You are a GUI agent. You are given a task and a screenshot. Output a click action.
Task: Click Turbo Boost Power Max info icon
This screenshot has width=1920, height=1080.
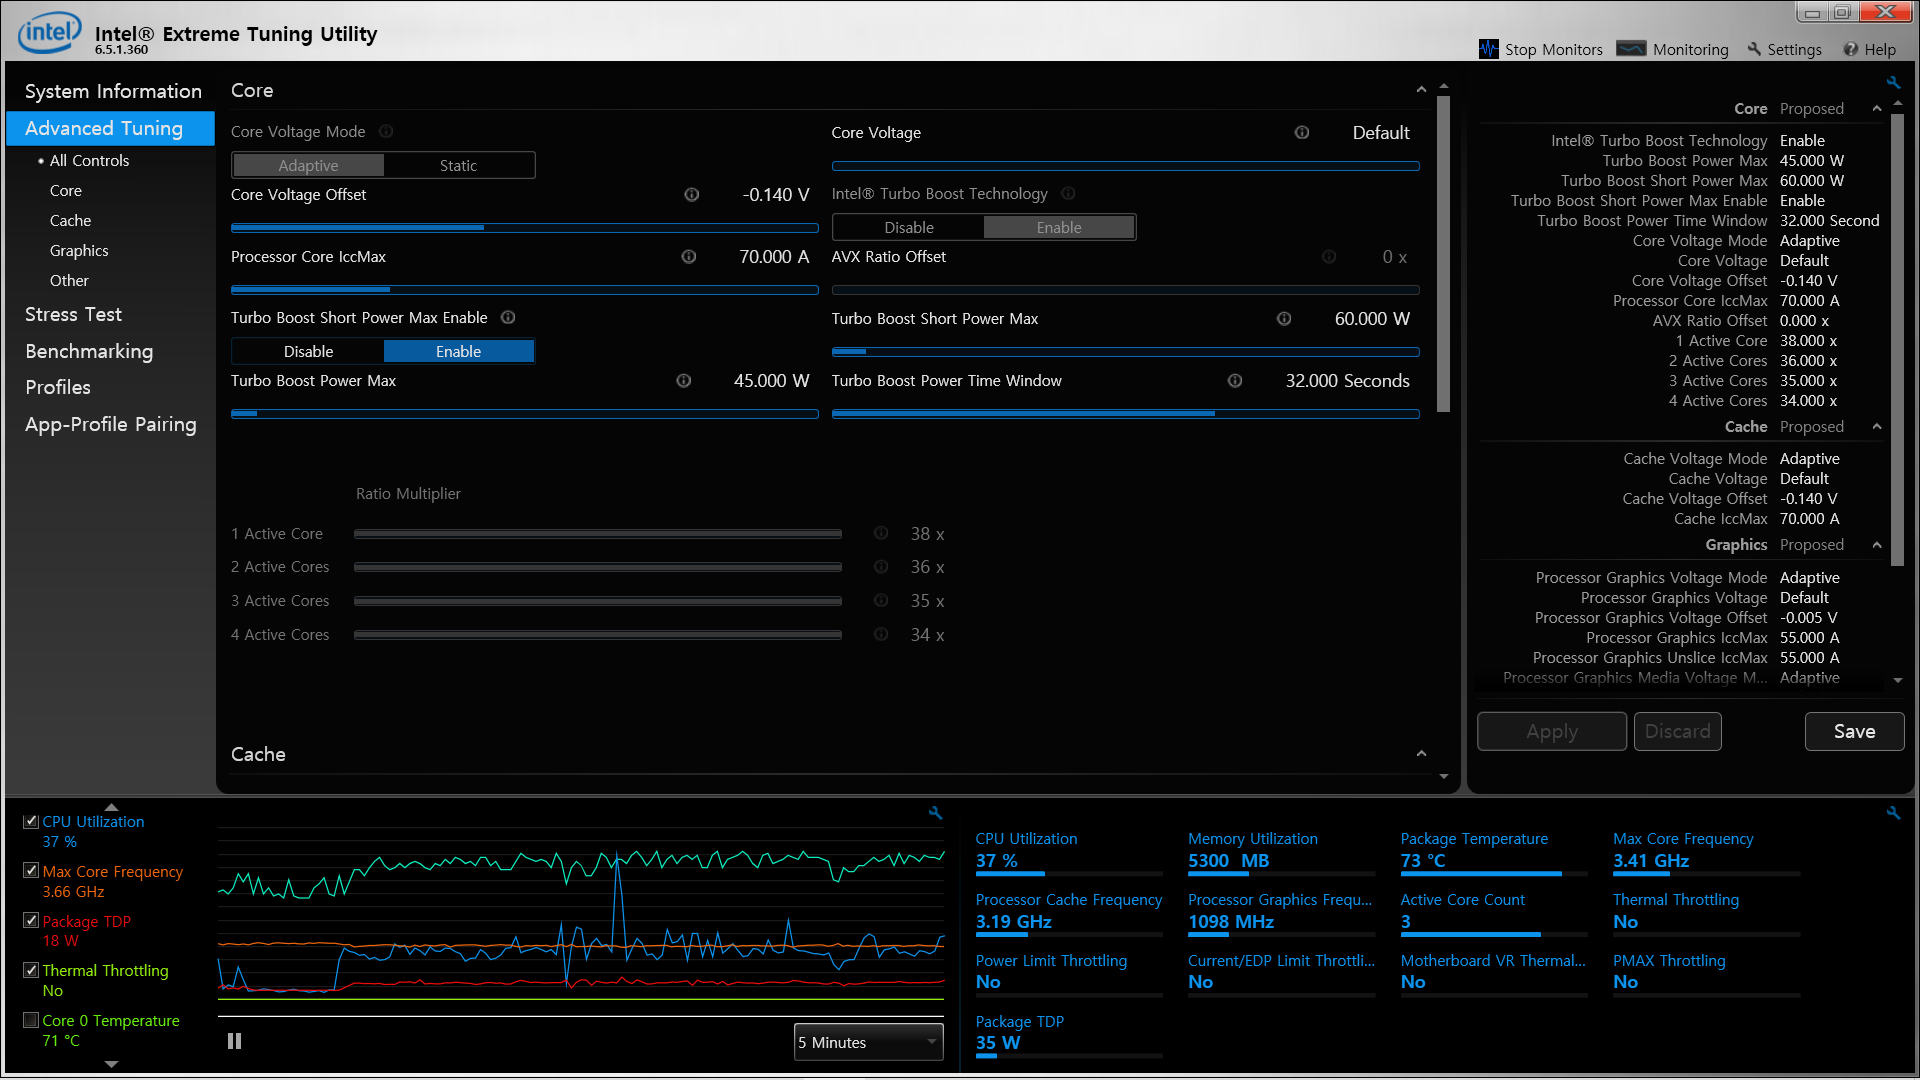pos(684,381)
